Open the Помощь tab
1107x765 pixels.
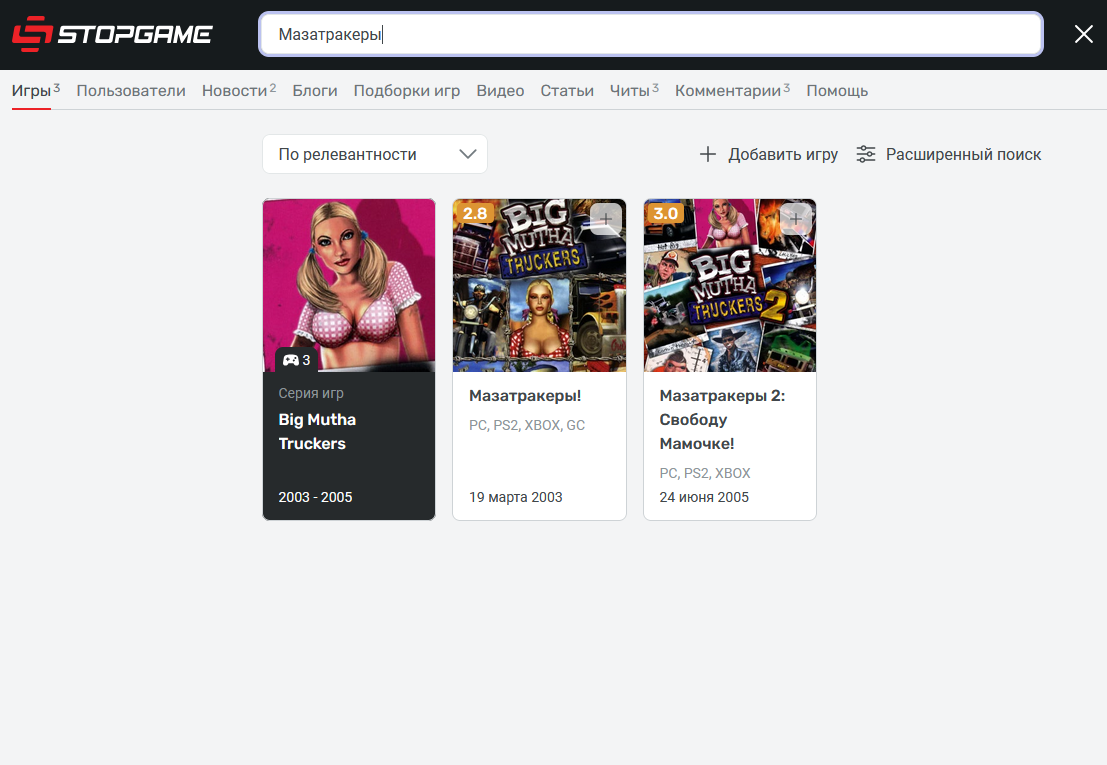tap(837, 91)
